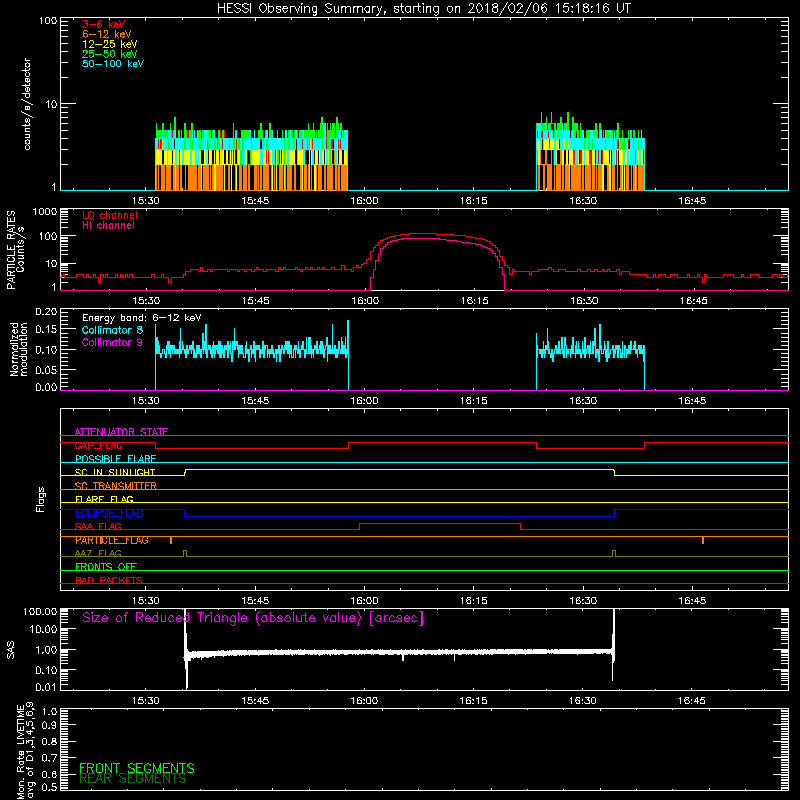The height and width of the screenshot is (800, 800).
Task: Click the vertical Flags axis label
Action: pos(41,499)
